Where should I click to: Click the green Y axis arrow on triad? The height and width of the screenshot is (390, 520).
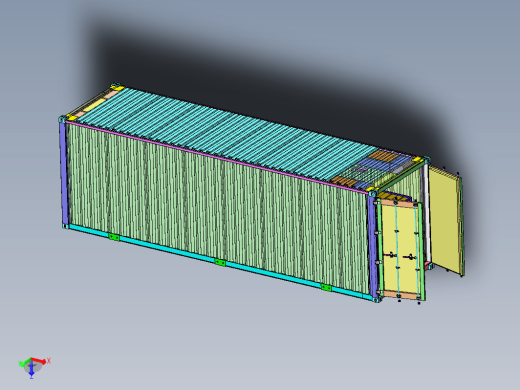(x=24, y=363)
